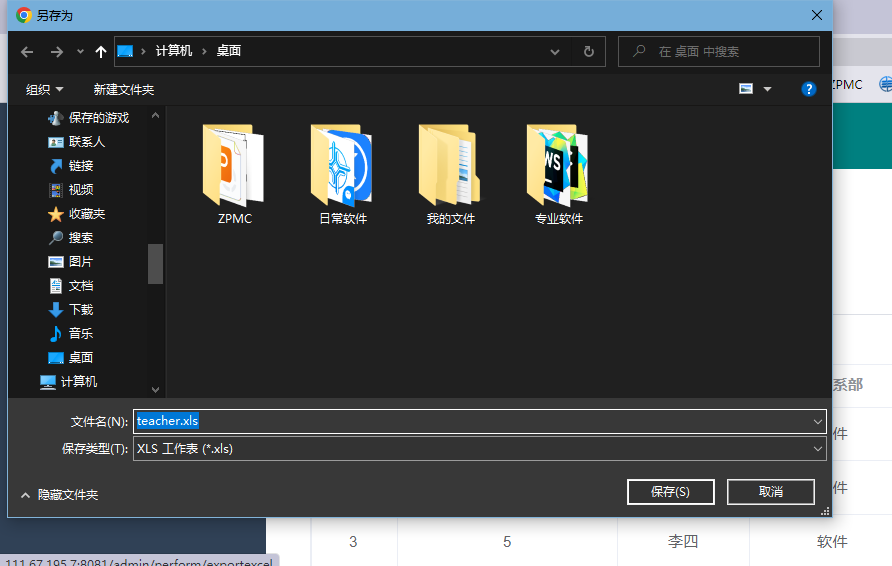The width and height of the screenshot is (892, 566).
Task: Select the 日常软件 folder
Action: click(342, 175)
